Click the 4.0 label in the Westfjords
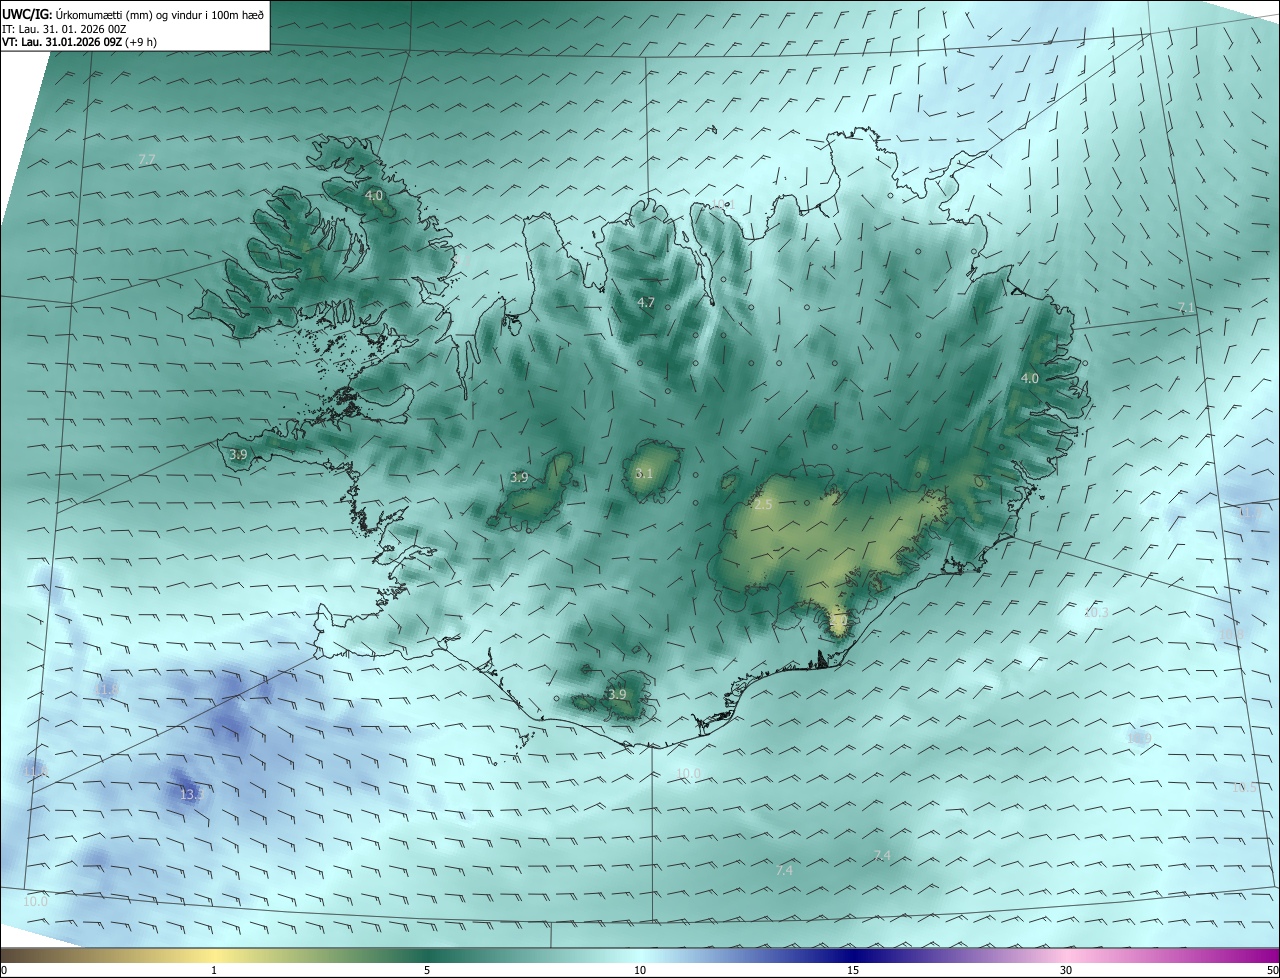 point(374,196)
